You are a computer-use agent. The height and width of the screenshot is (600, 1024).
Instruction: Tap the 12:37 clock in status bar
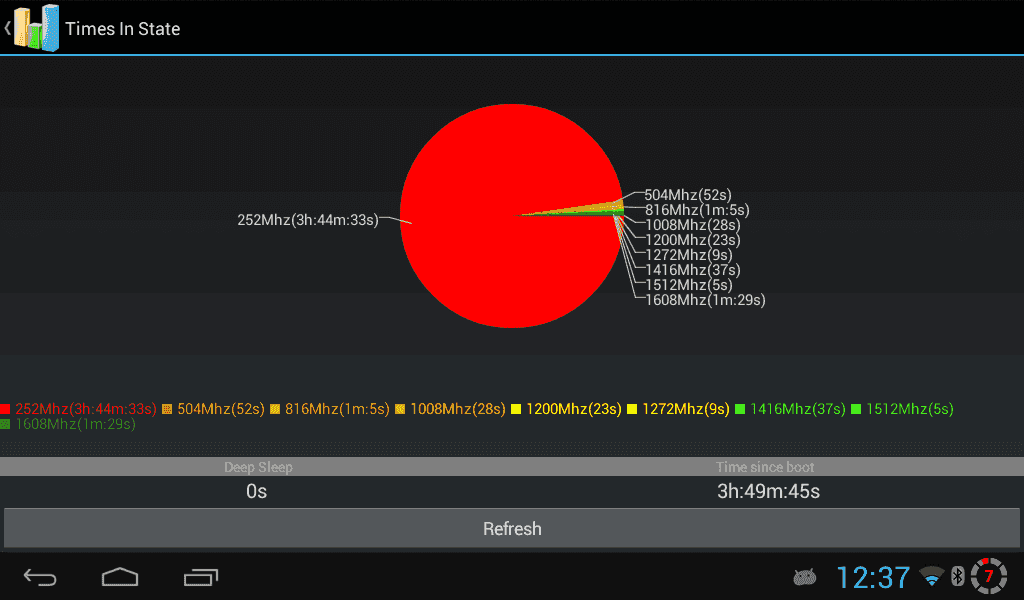(x=873, y=577)
